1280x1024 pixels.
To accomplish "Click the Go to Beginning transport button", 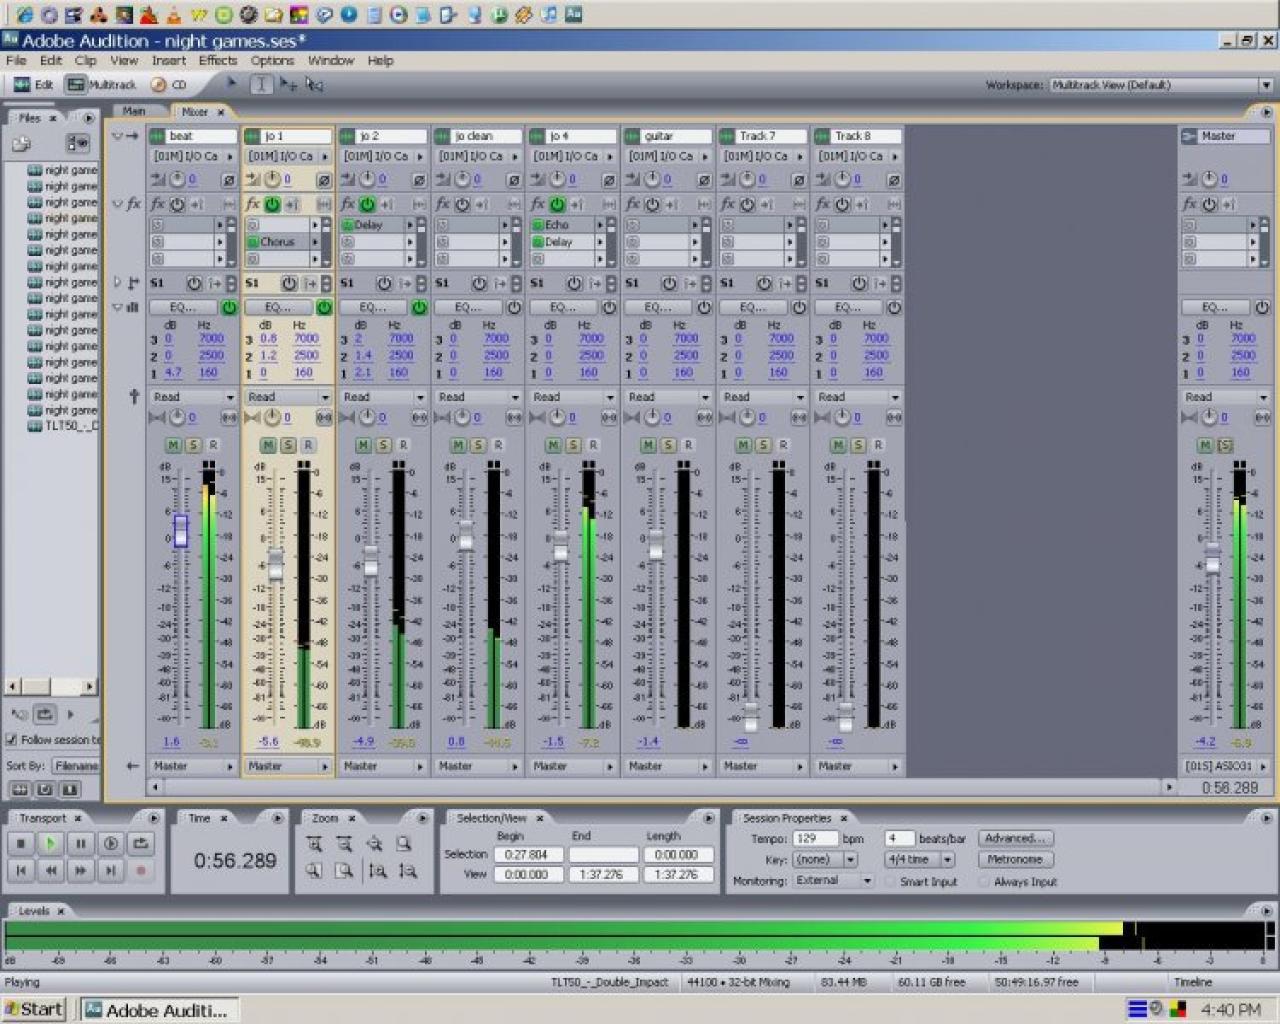I will click(x=21, y=871).
